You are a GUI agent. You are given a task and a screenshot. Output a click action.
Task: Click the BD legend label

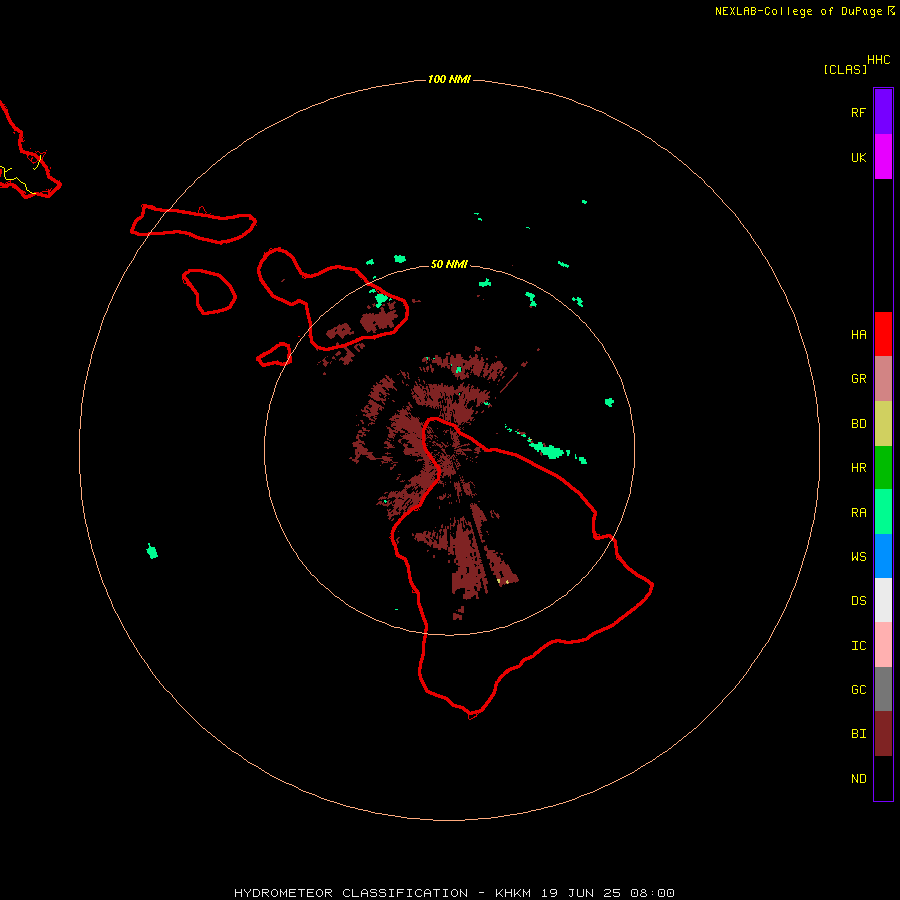click(858, 424)
